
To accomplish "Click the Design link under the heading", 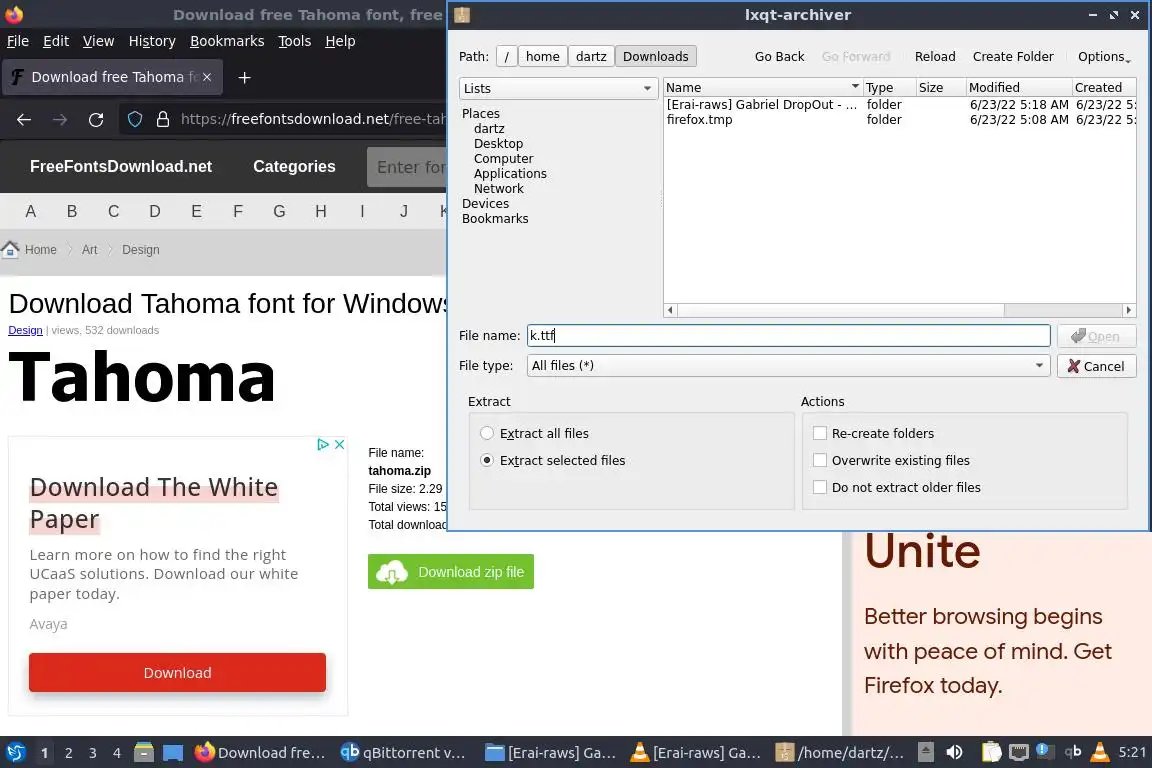I will click(25, 330).
